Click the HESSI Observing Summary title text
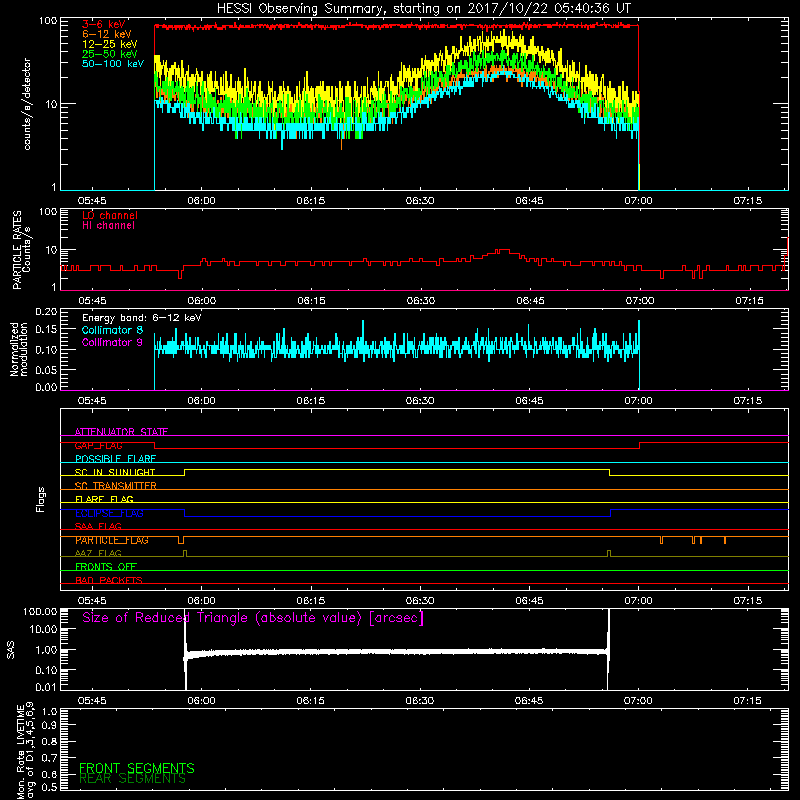800x800 pixels. 424,9
